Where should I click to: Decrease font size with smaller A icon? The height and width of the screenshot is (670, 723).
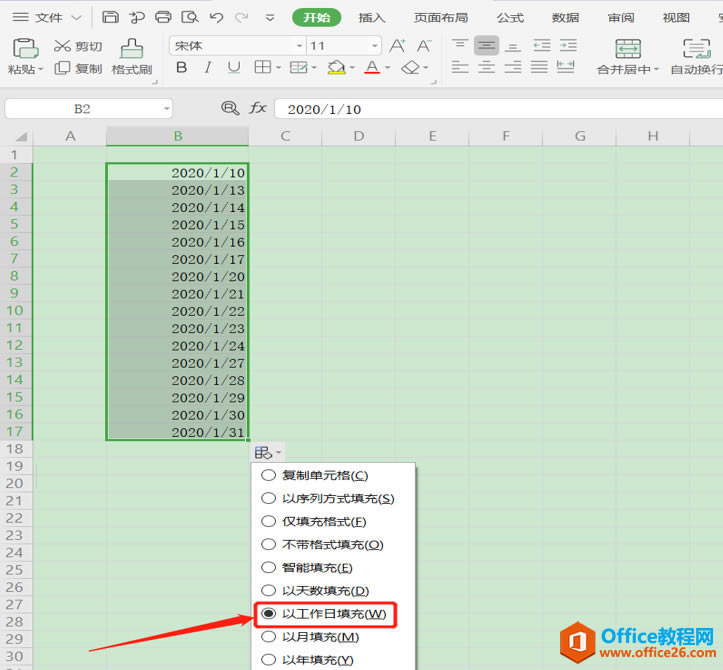click(424, 46)
